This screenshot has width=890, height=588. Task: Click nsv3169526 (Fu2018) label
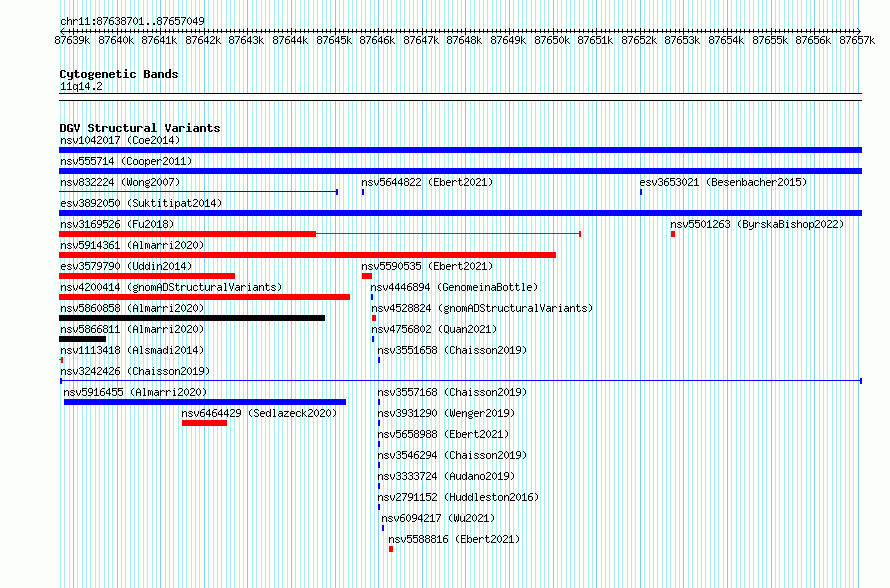[x=117, y=224]
